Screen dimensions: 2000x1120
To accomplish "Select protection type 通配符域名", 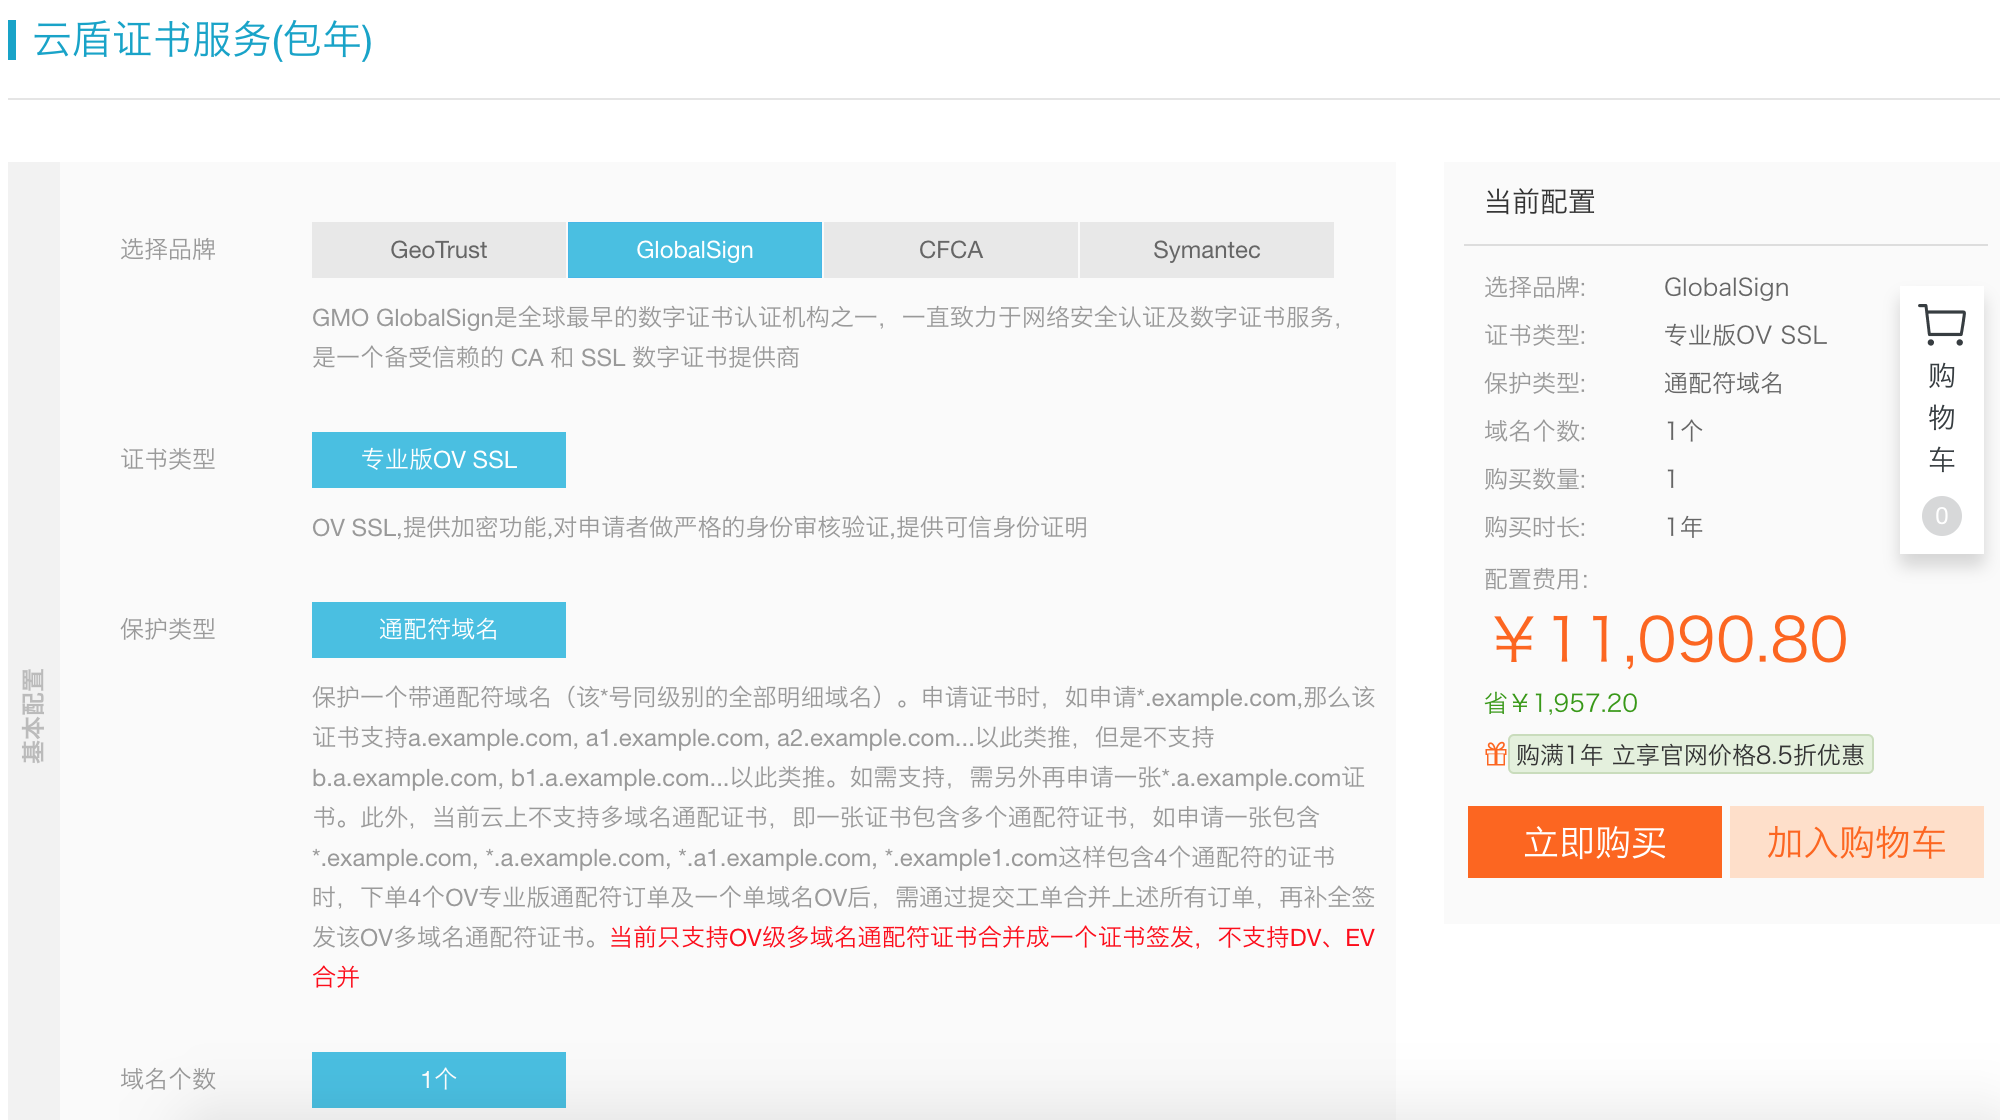I will tap(438, 630).
